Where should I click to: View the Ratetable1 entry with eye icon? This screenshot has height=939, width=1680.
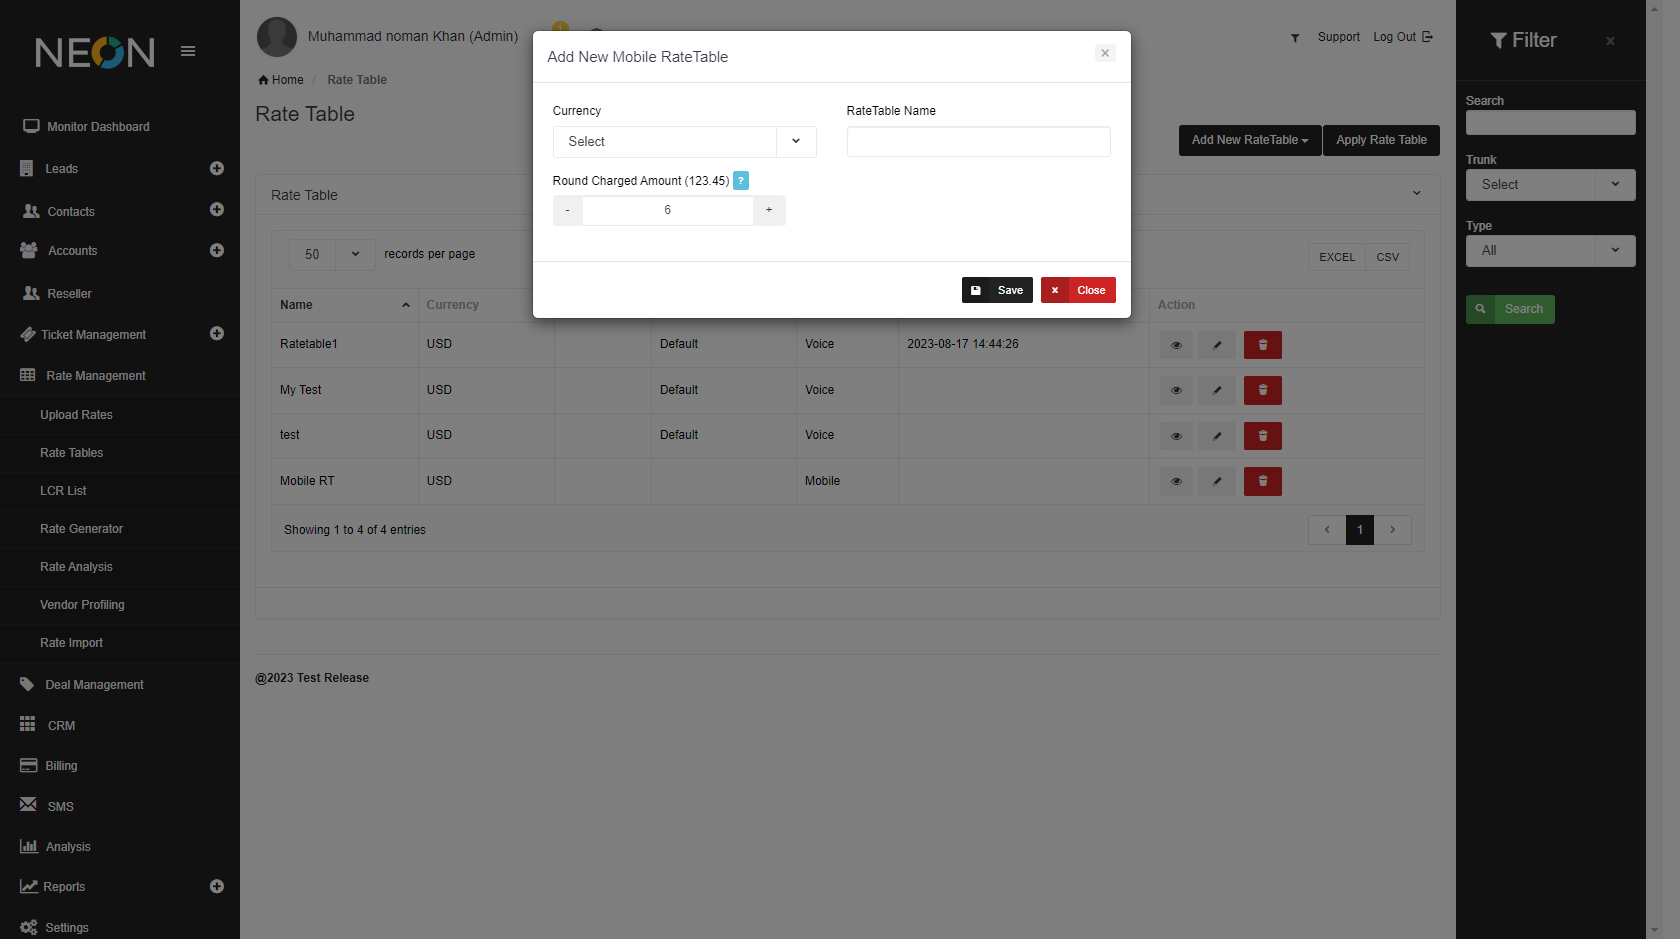coord(1176,345)
